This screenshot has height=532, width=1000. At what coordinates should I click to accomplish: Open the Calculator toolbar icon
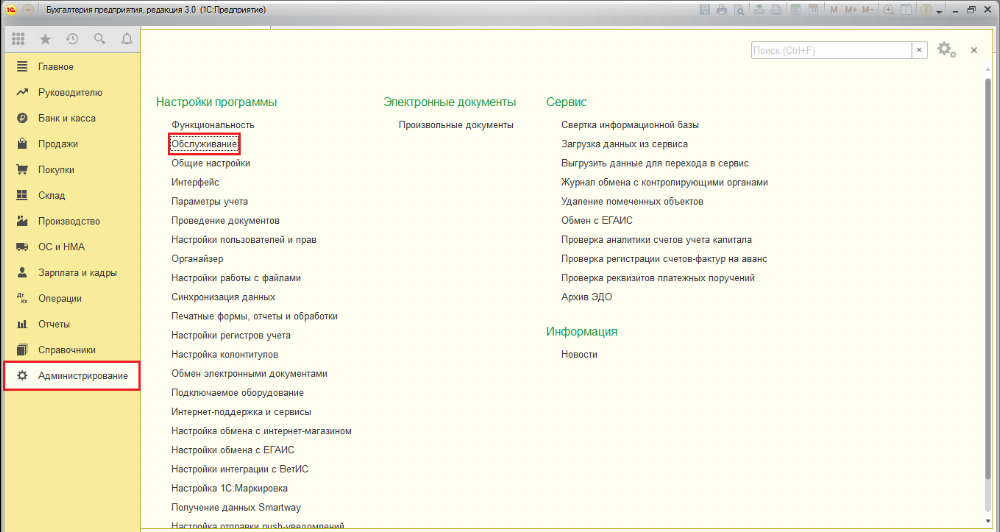click(x=796, y=10)
